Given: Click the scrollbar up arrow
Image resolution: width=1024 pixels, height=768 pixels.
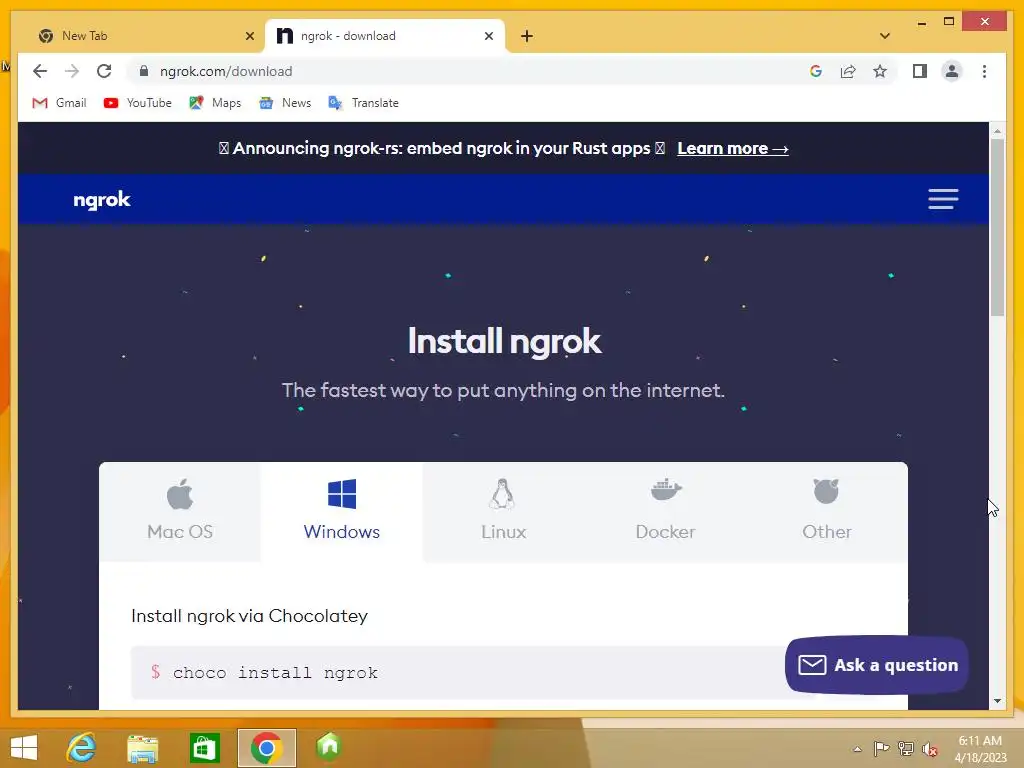Looking at the screenshot, I should pos(997,131).
